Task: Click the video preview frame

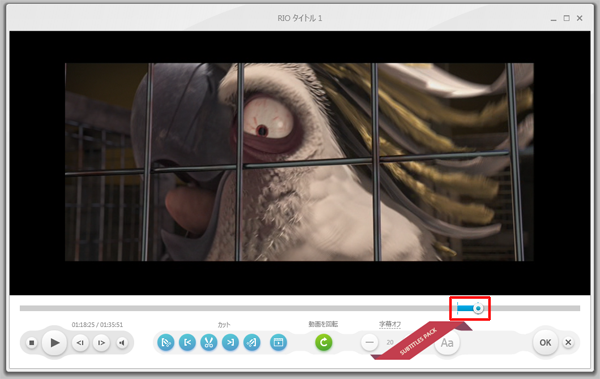Action: tap(299, 162)
